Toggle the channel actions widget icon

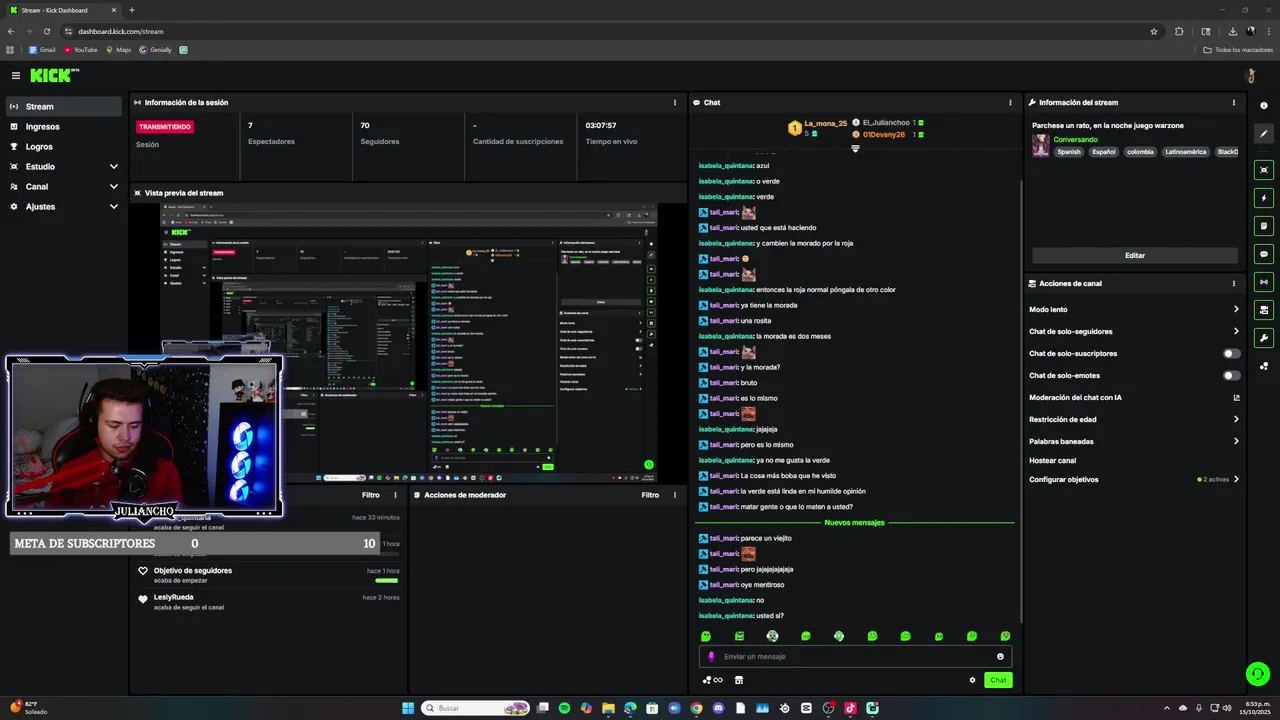pyautogui.click(x=1264, y=310)
